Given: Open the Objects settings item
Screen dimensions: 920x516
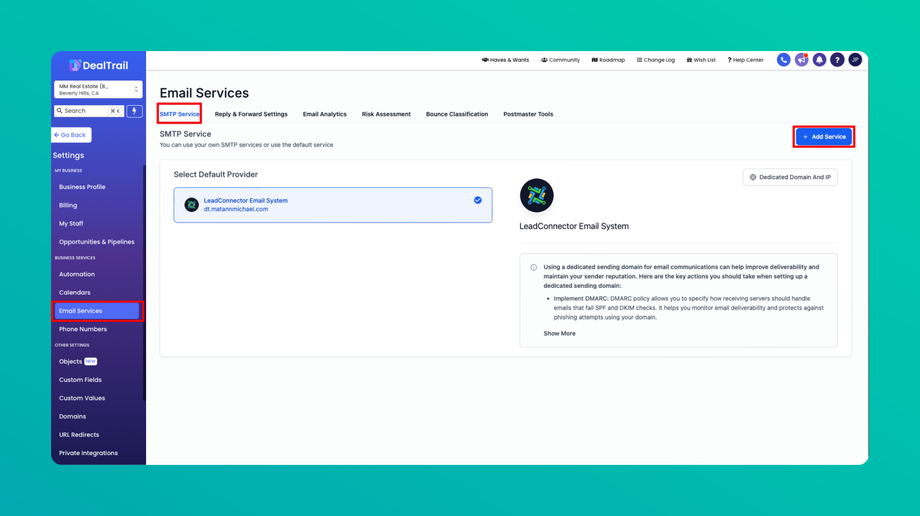Looking at the screenshot, I should [77, 362].
